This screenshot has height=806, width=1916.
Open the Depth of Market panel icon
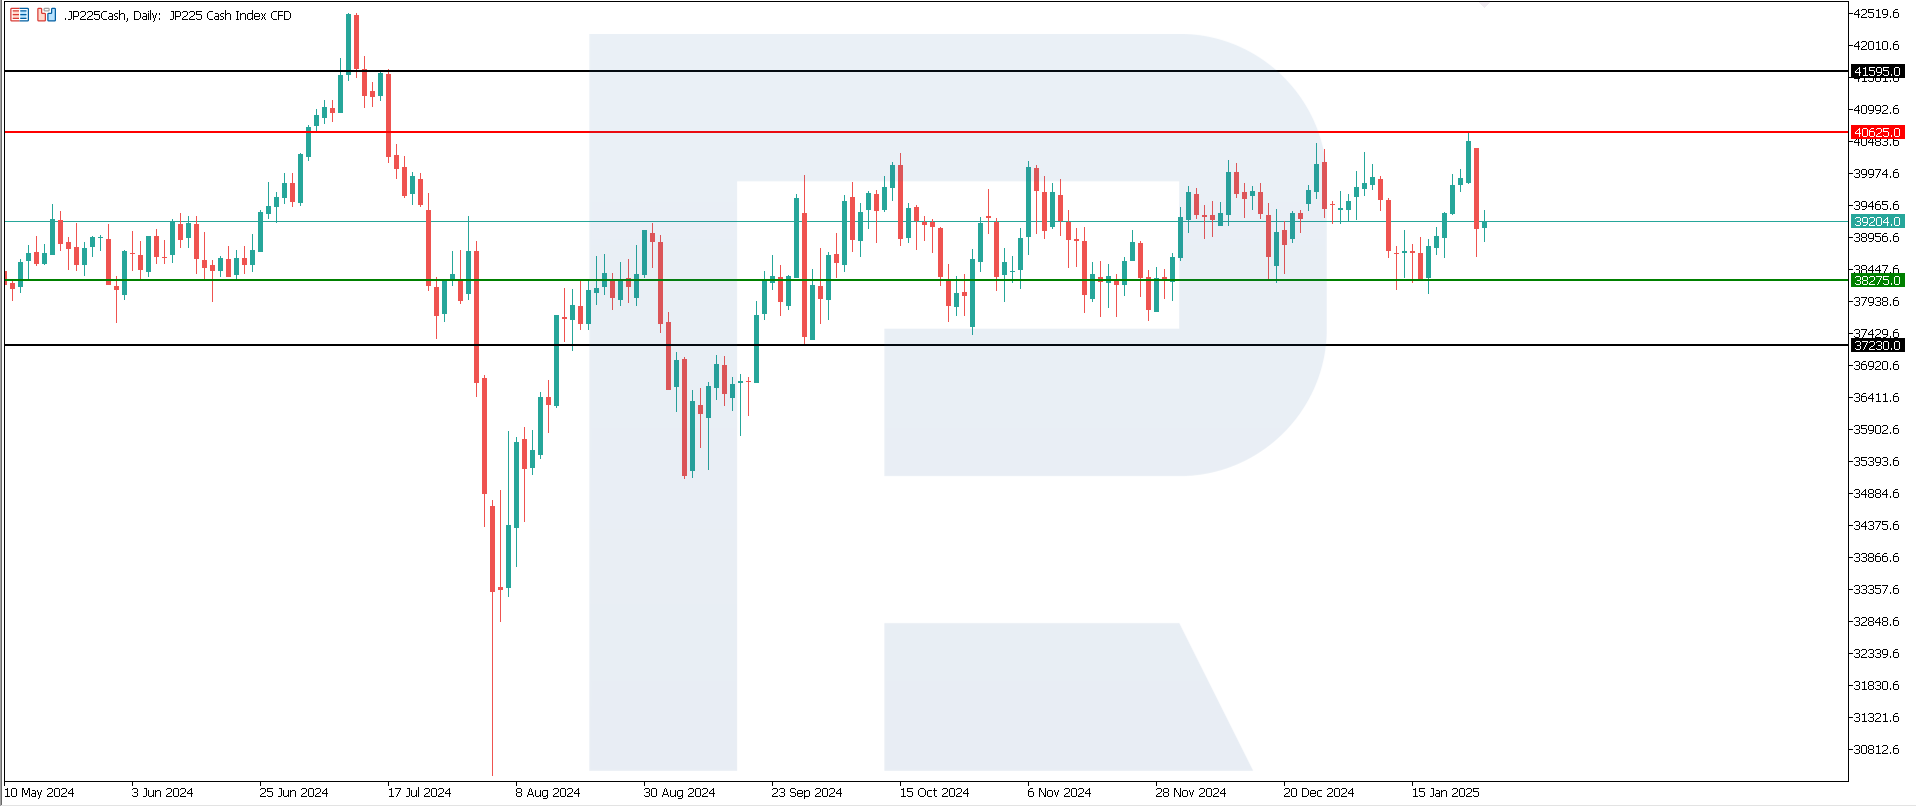pos(19,15)
